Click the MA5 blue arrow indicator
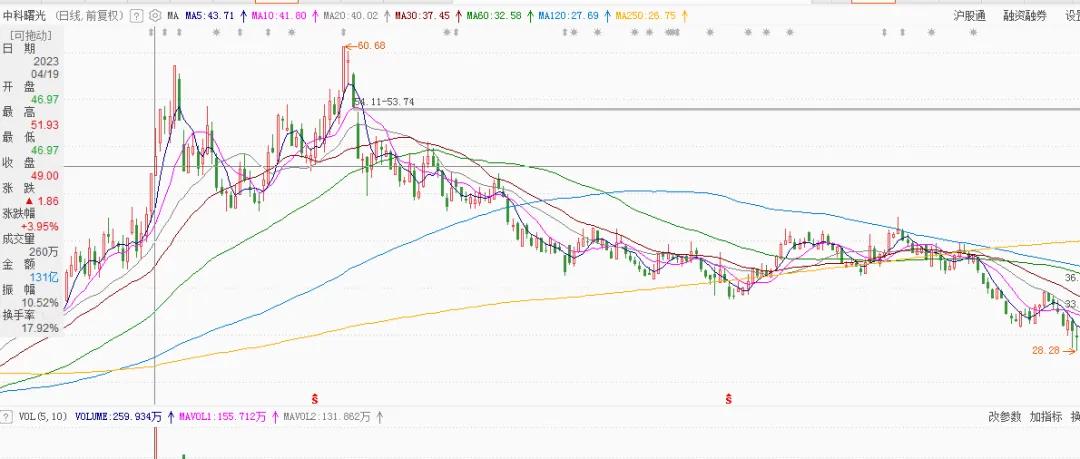This screenshot has height=459, width=1080. (246, 17)
